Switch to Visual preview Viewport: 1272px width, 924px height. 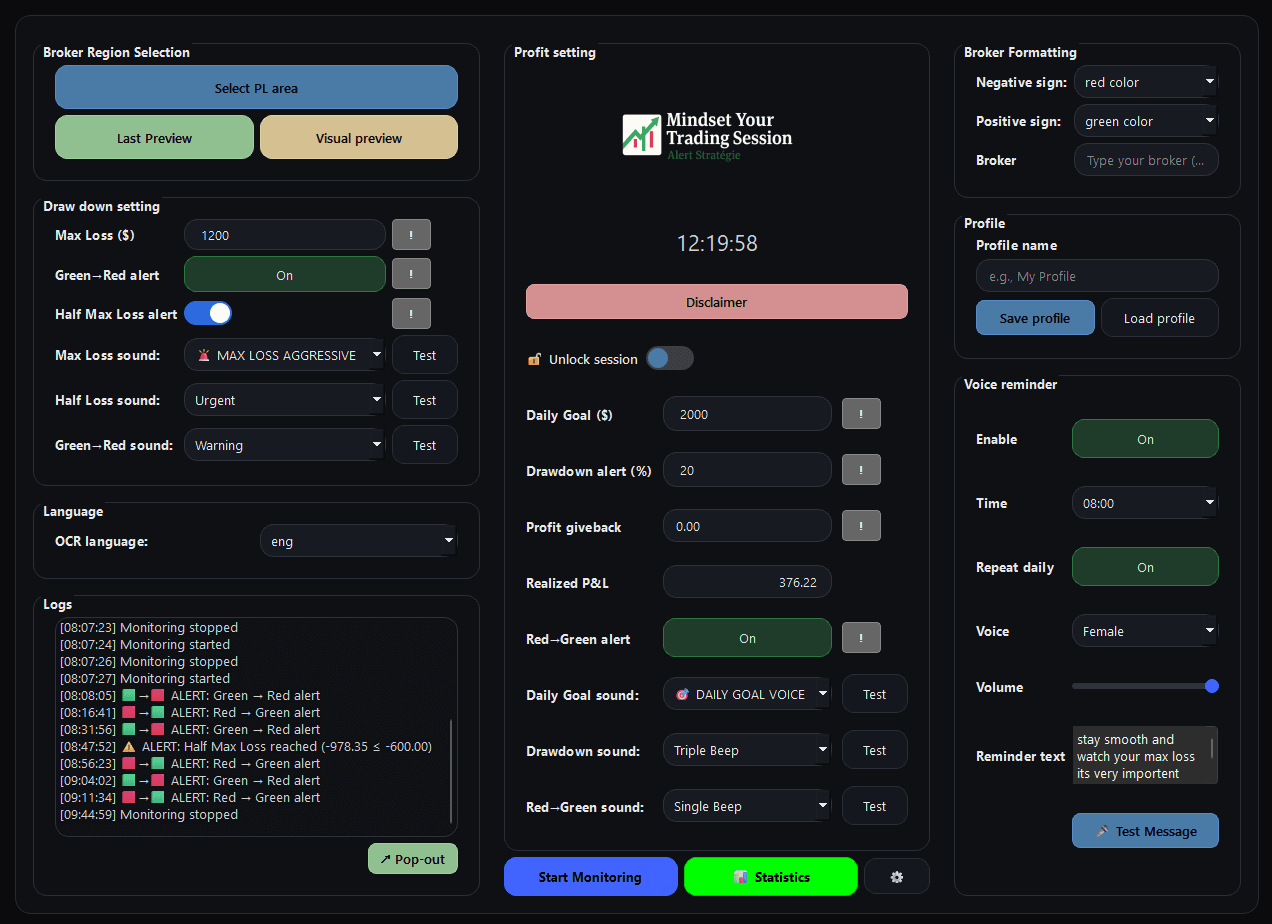click(359, 137)
